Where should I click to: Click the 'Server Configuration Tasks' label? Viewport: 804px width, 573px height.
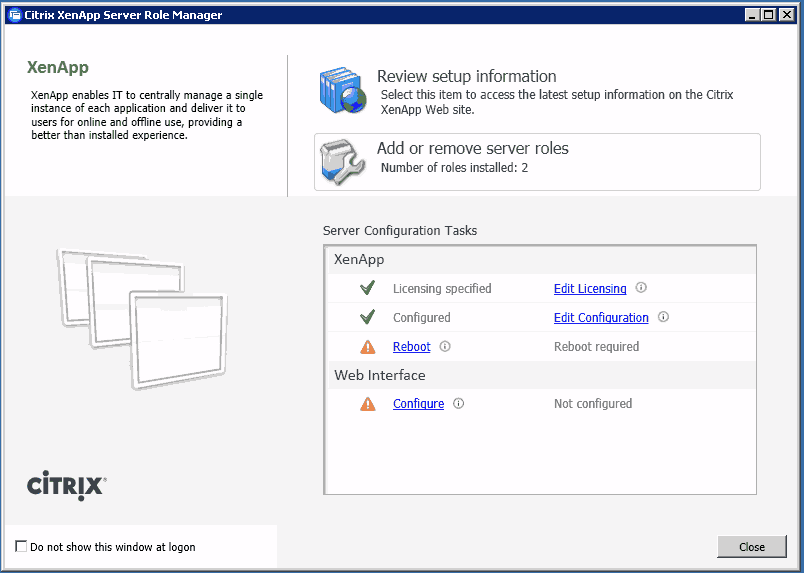(x=400, y=231)
